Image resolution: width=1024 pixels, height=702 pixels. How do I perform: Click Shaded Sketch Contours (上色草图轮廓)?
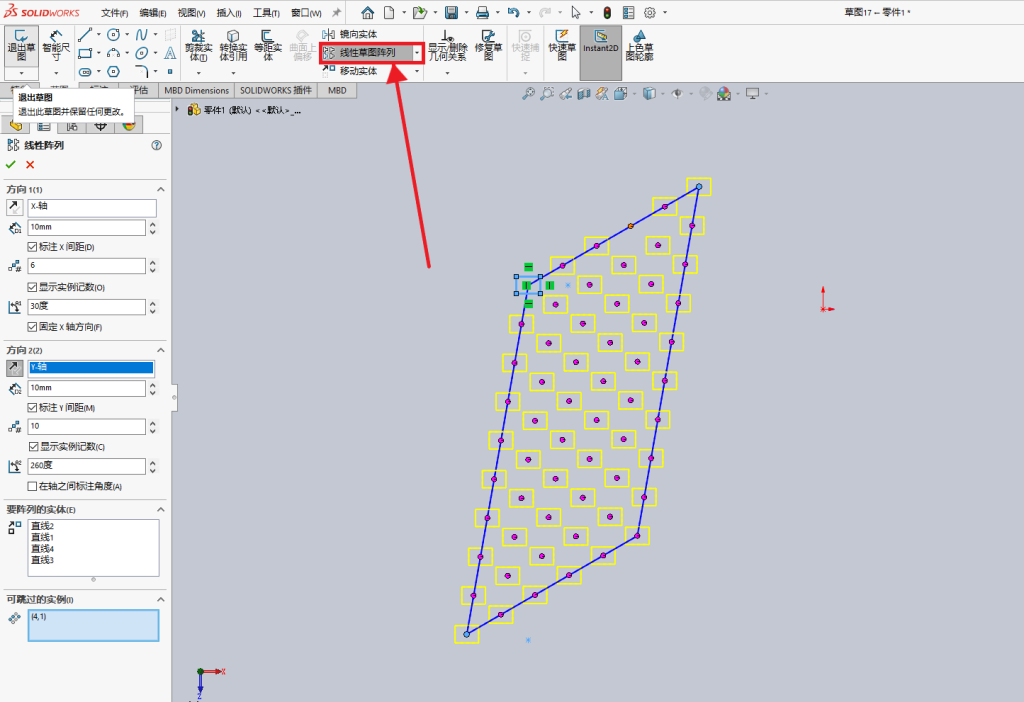tap(639, 46)
